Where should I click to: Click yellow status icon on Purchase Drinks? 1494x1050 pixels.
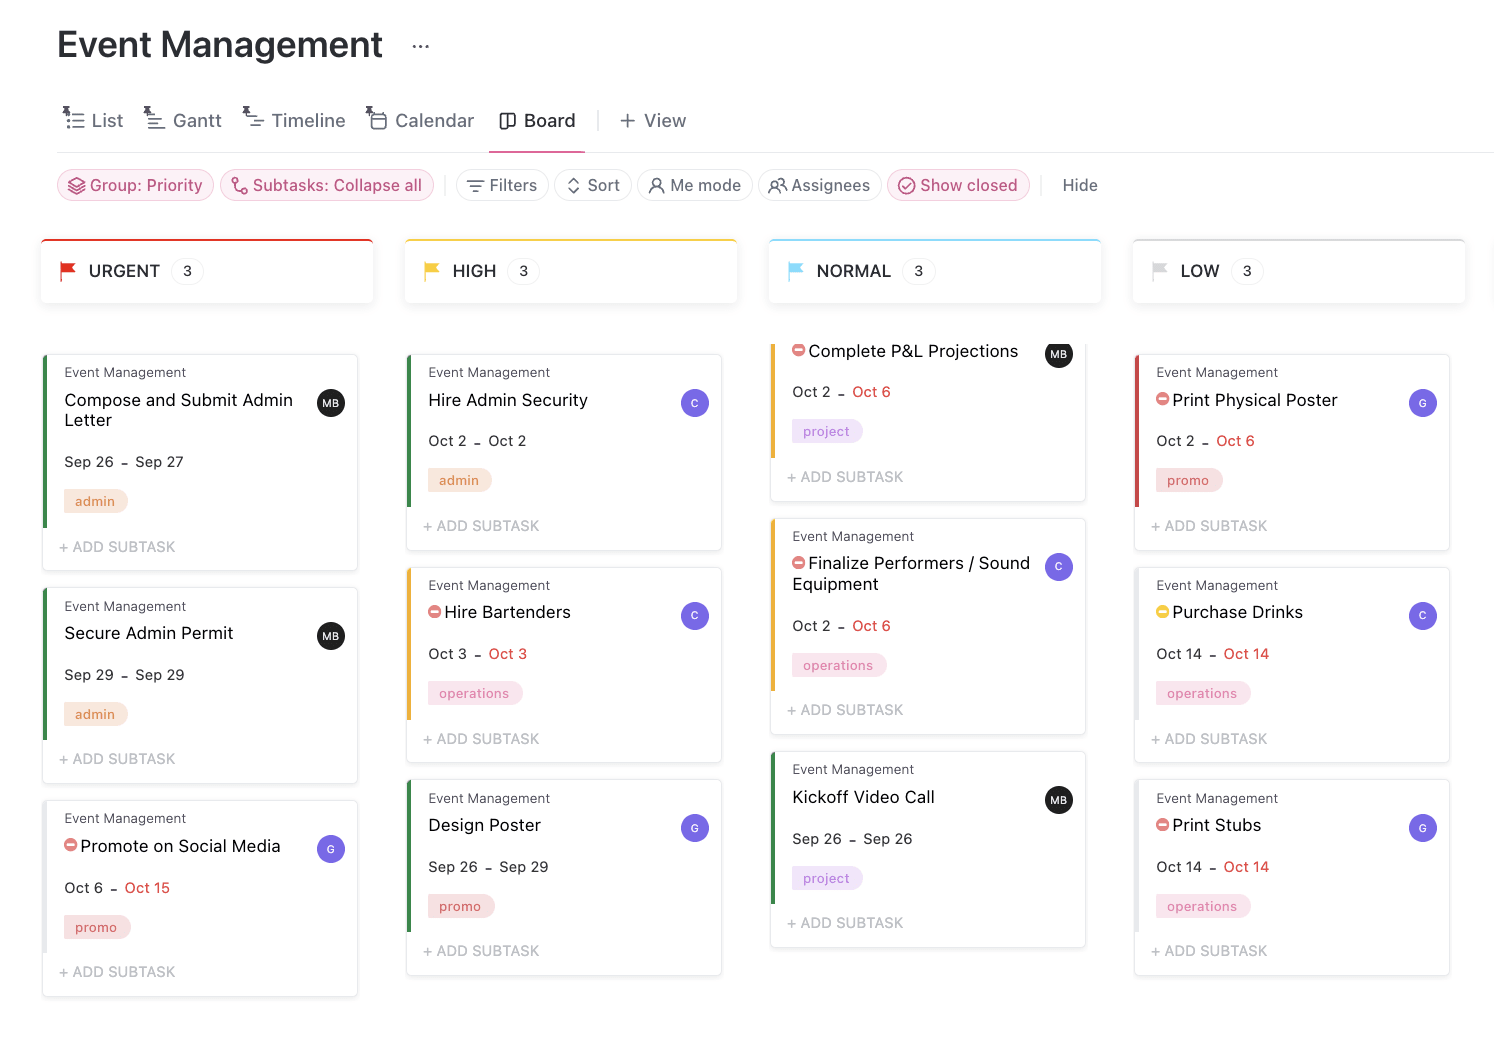point(1163,611)
